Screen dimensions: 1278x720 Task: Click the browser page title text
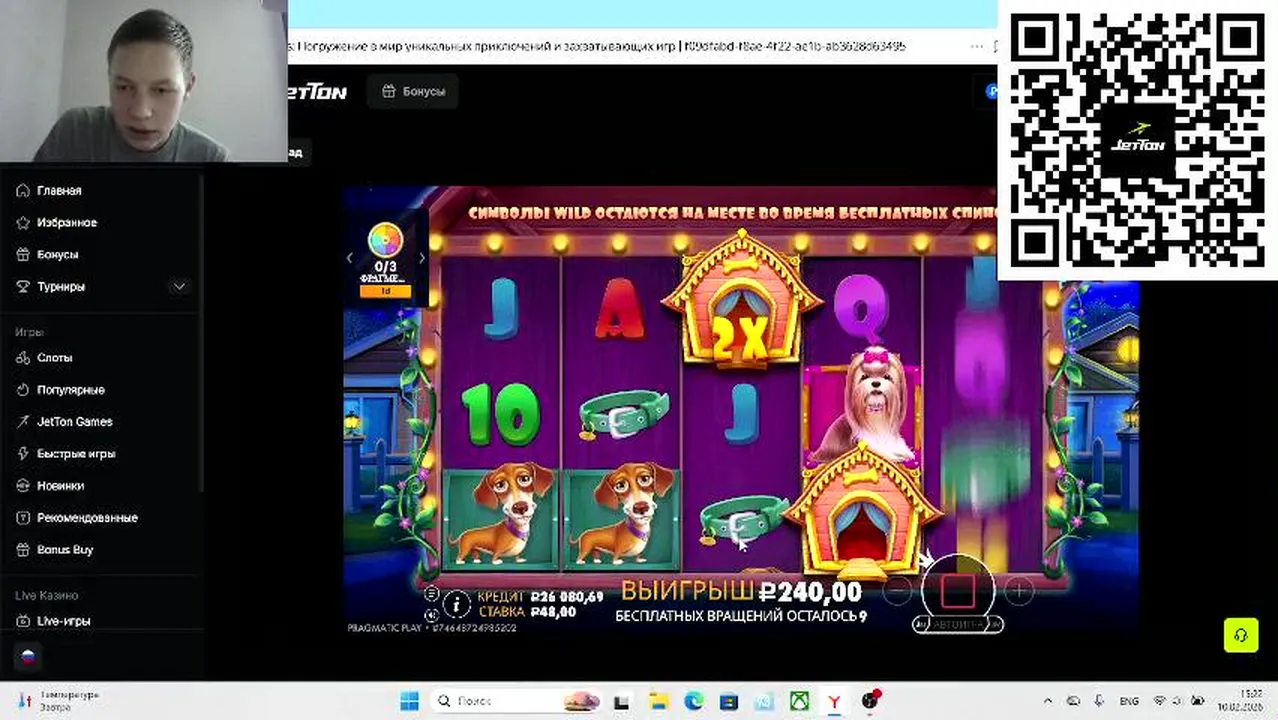(597, 46)
